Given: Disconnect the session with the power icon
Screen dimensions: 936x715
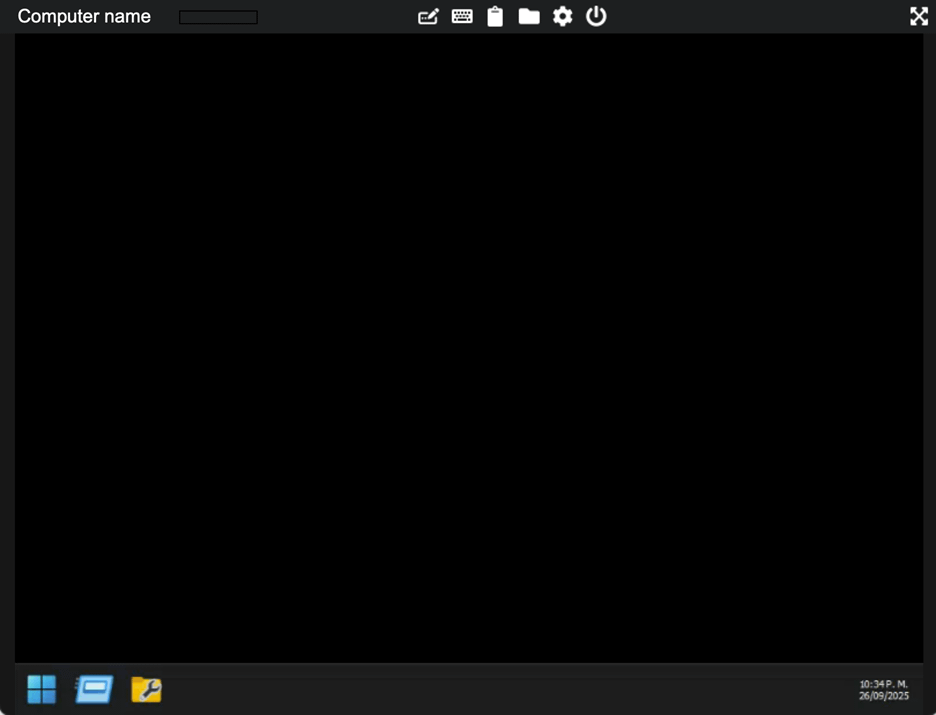Looking at the screenshot, I should pyautogui.click(x=596, y=16).
